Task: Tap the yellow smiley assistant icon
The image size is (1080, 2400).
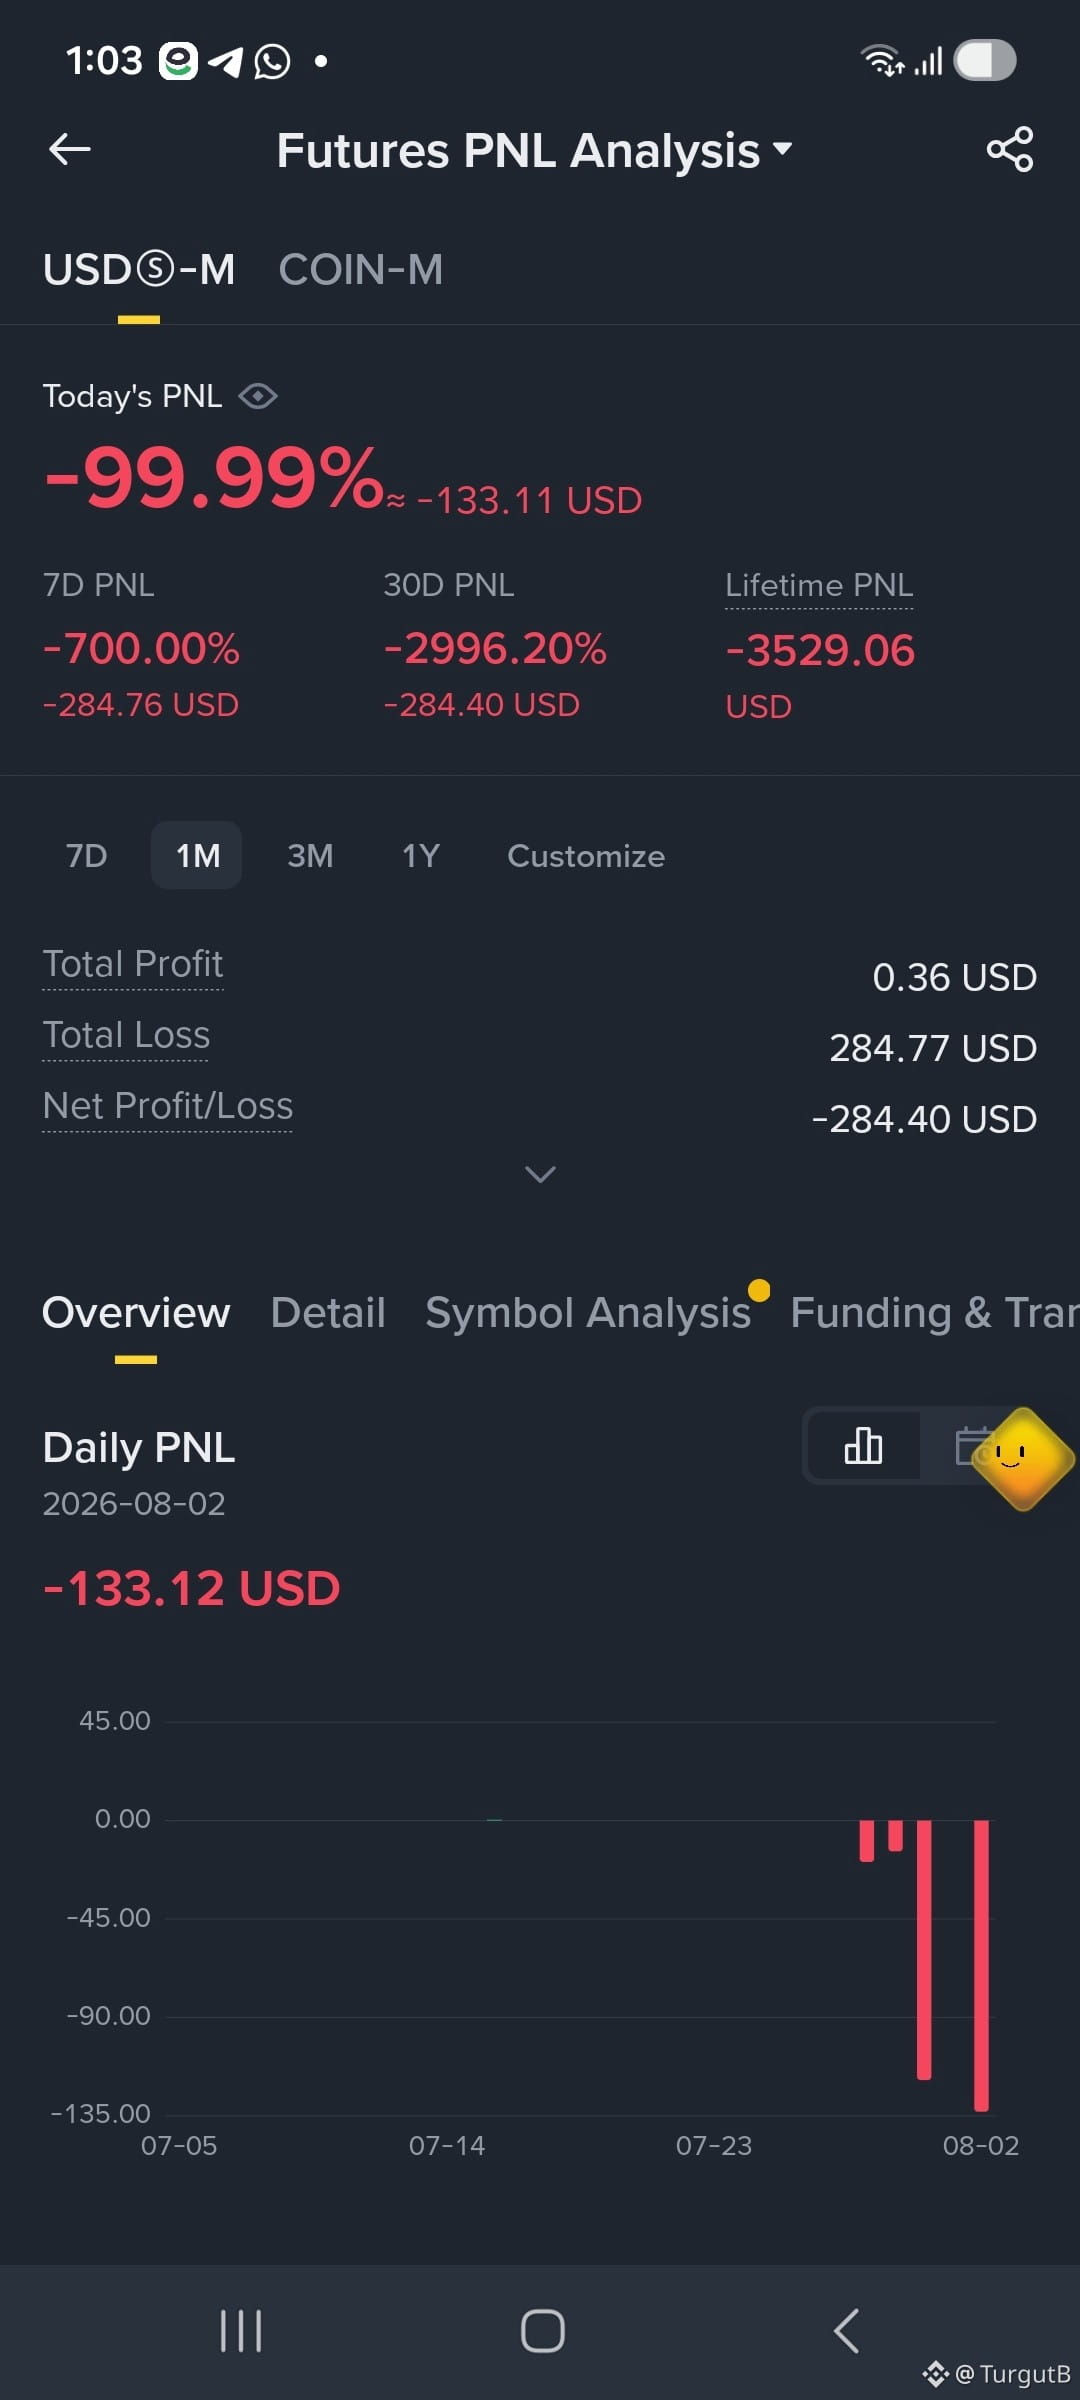Action: click(1022, 1458)
